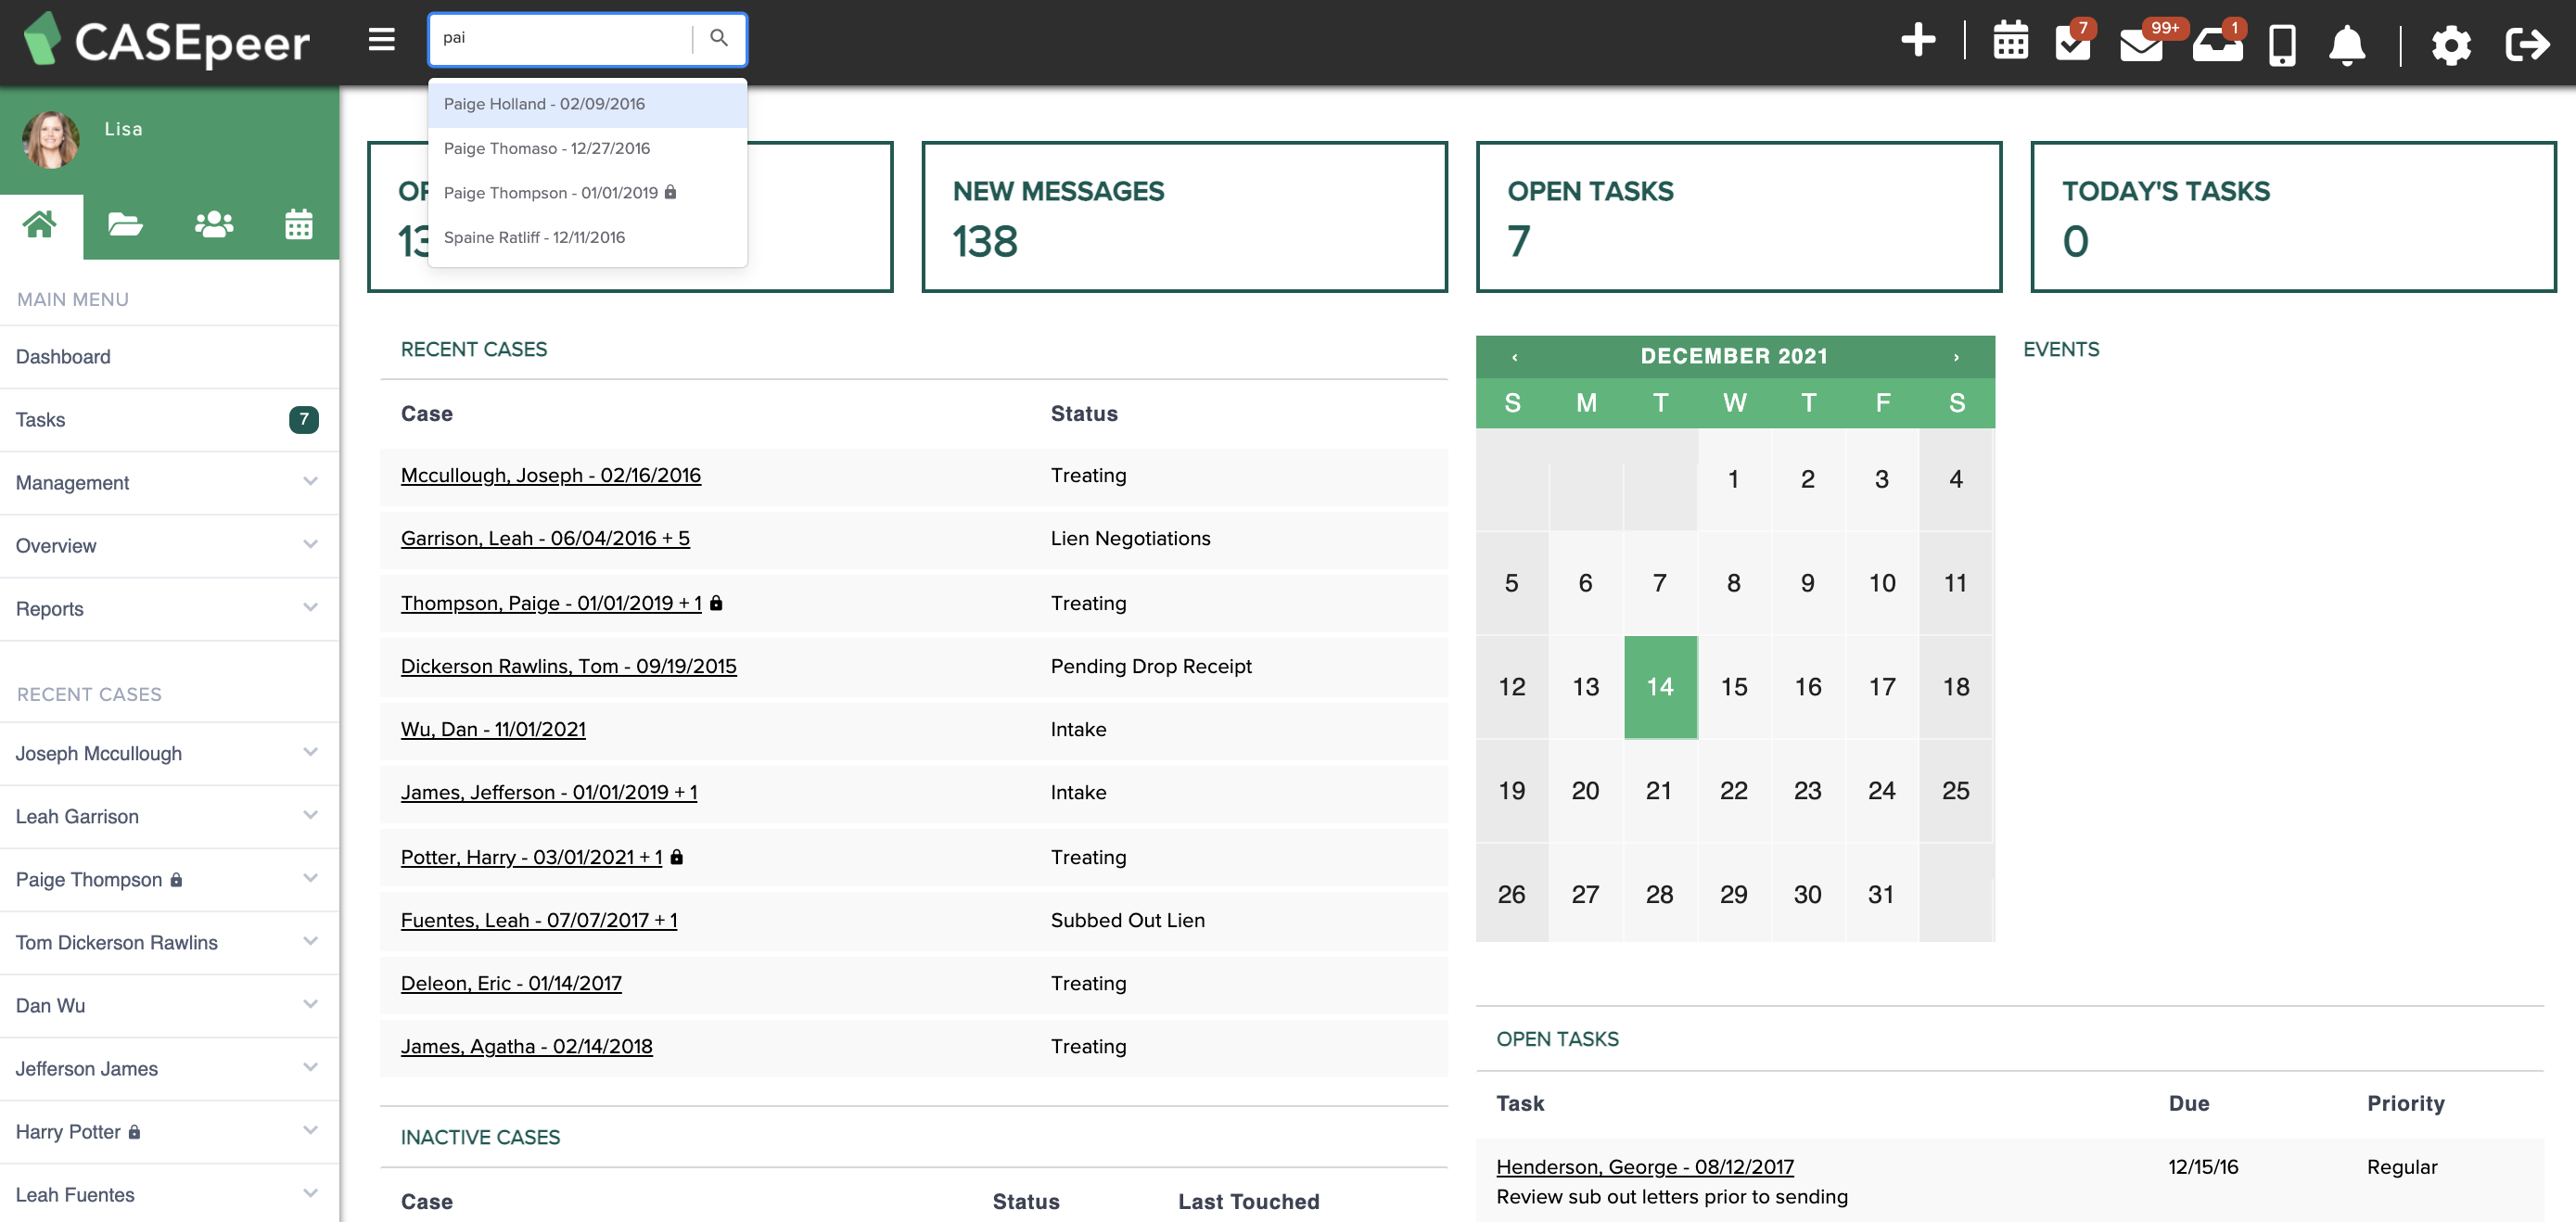
Task: Open the calendar icon in top bar
Action: tap(2009, 42)
